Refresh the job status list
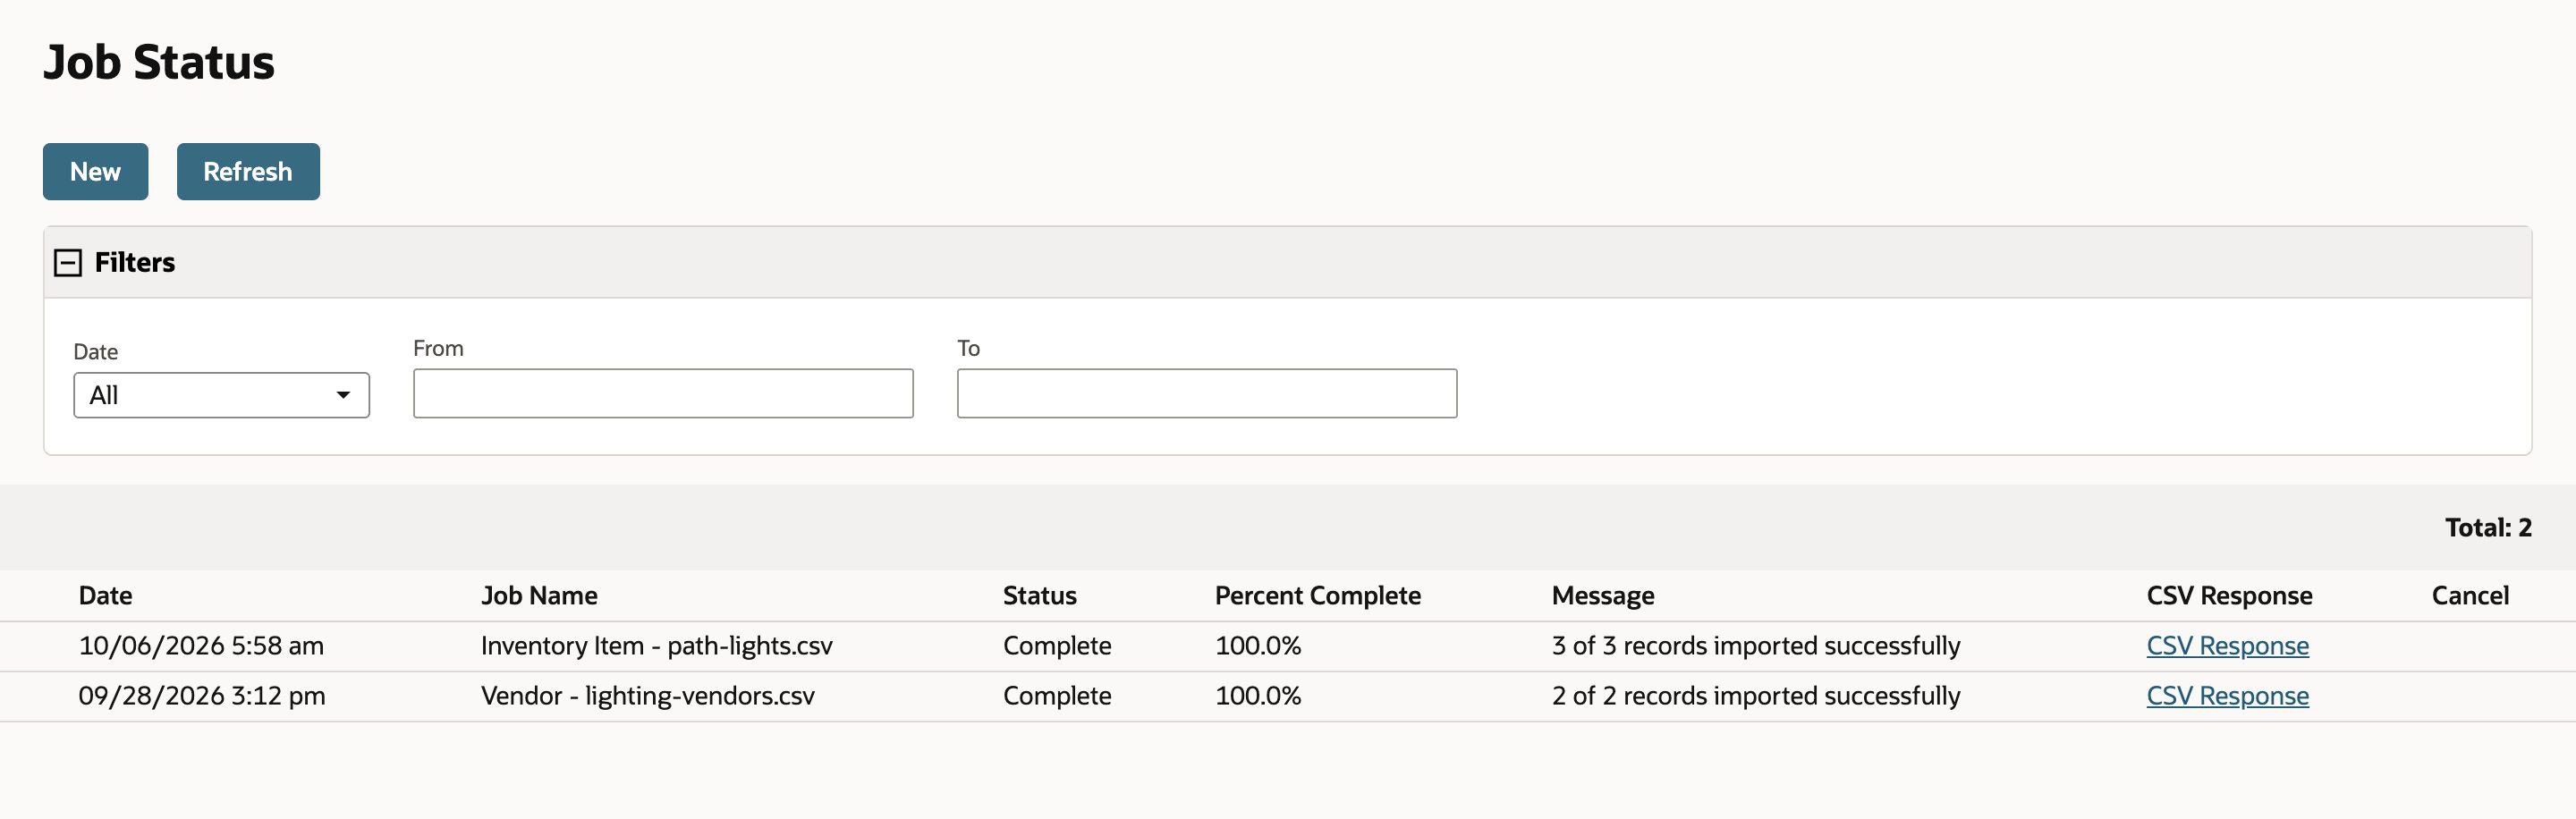The width and height of the screenshot is (2576, 819). (248, 171)
